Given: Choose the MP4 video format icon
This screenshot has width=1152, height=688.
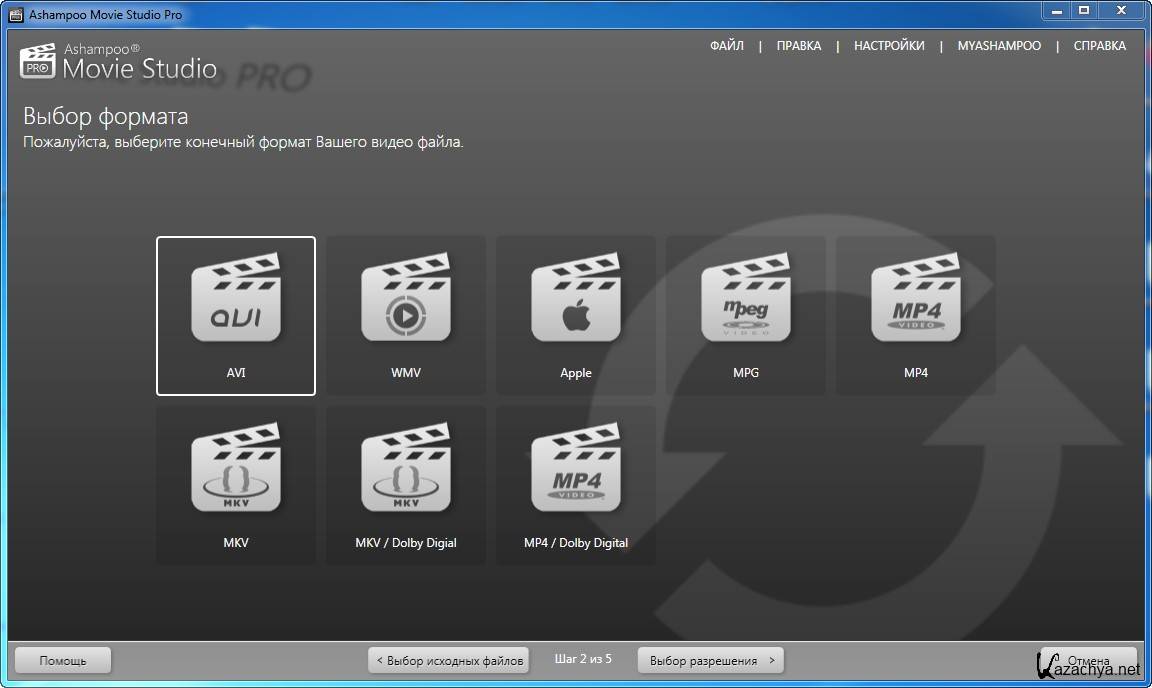Looking at the screenshot, I should pos(916,304).
